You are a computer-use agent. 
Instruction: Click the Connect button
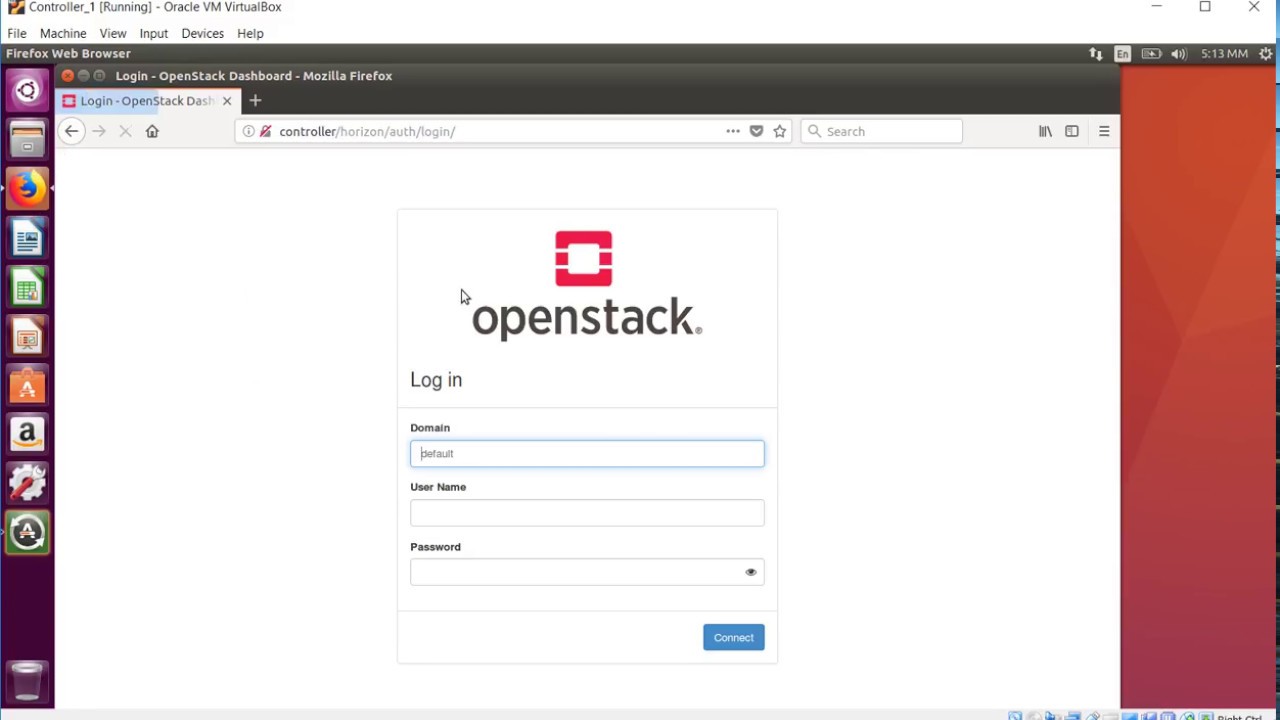(x=734, y=637)
